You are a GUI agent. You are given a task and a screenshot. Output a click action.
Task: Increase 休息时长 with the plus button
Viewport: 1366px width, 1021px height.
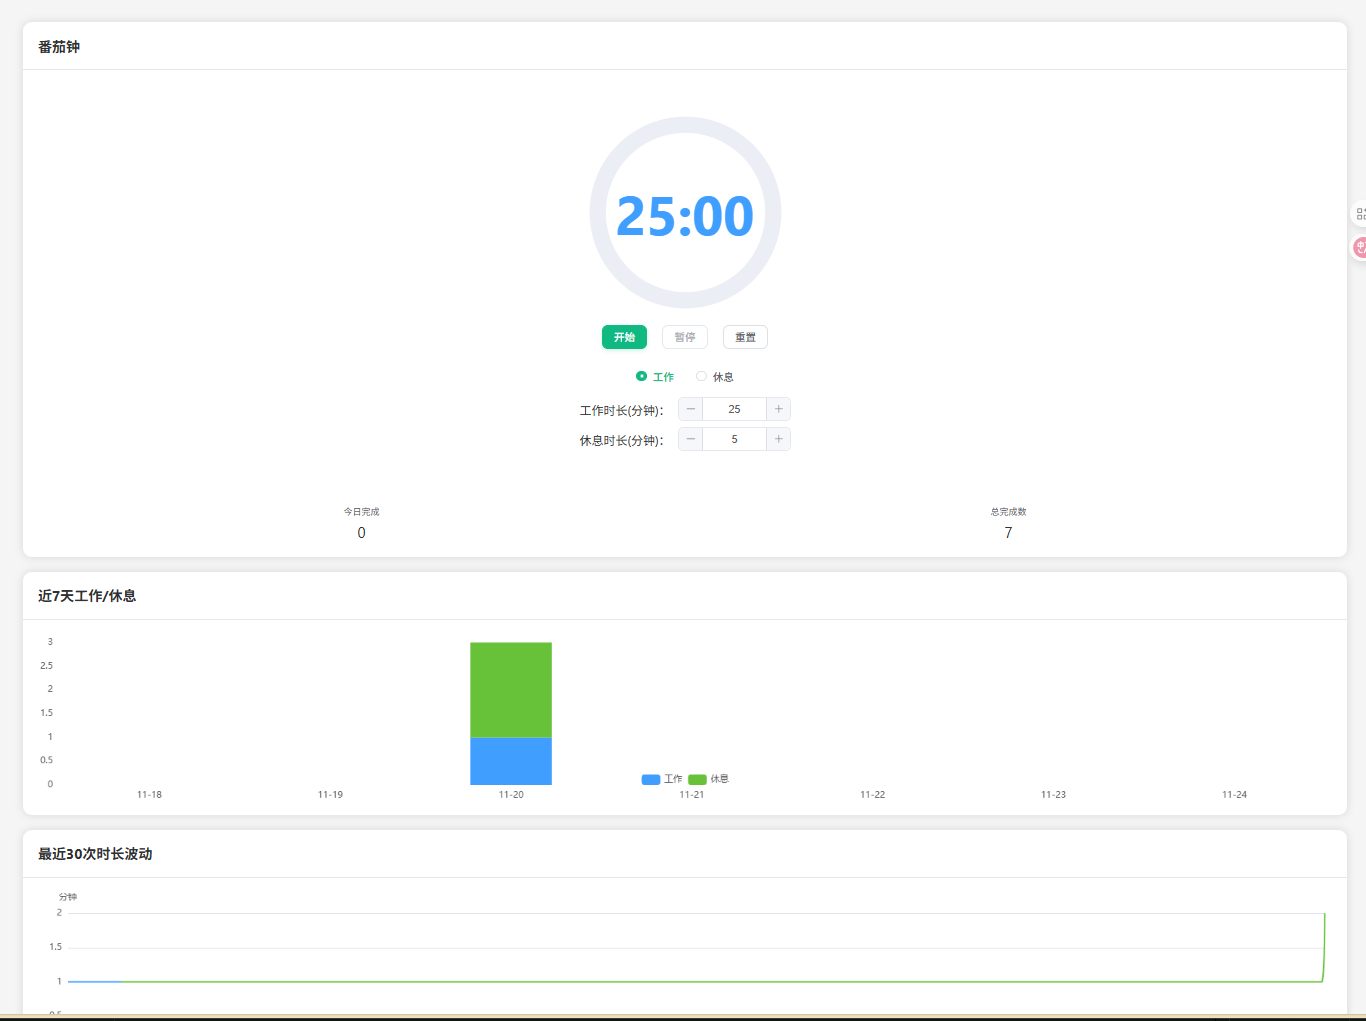click(778, 439)
